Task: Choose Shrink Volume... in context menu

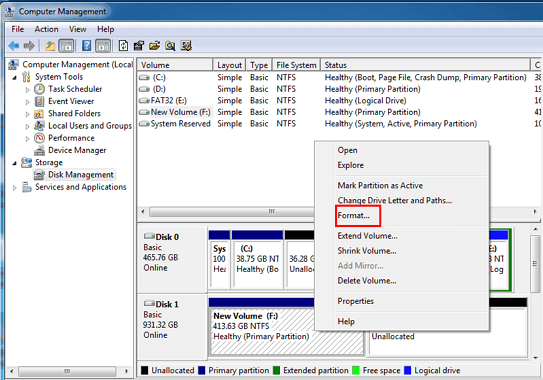Action: (367, 251)
